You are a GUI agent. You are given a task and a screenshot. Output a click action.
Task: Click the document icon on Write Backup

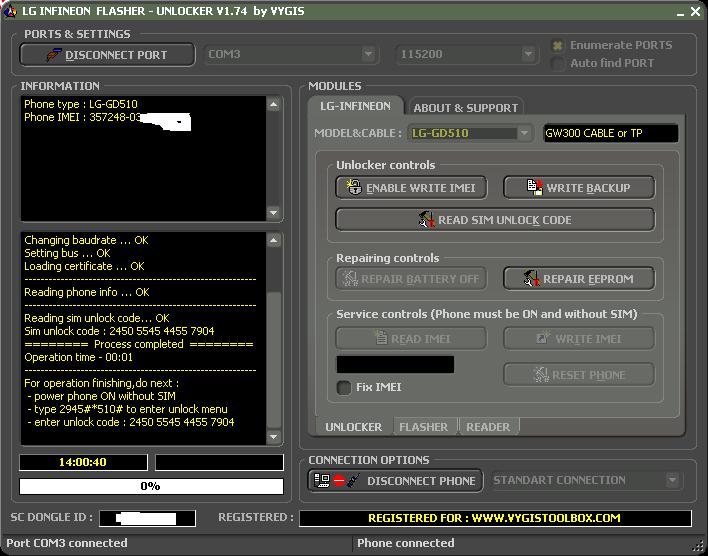[535, 187]
